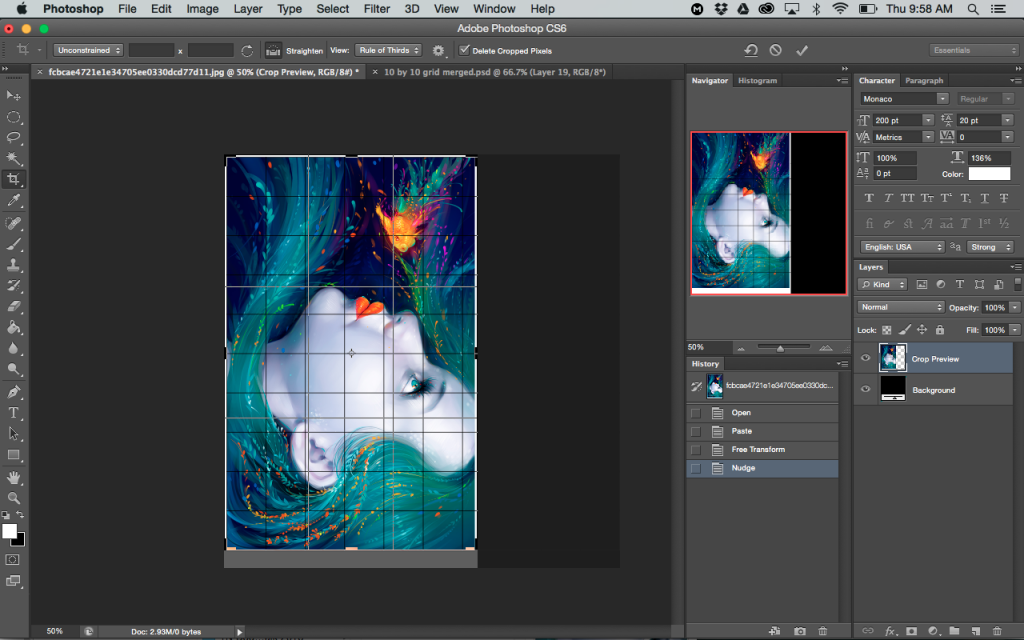
Task: Open the Image menu
Action: tap(202, 8)
